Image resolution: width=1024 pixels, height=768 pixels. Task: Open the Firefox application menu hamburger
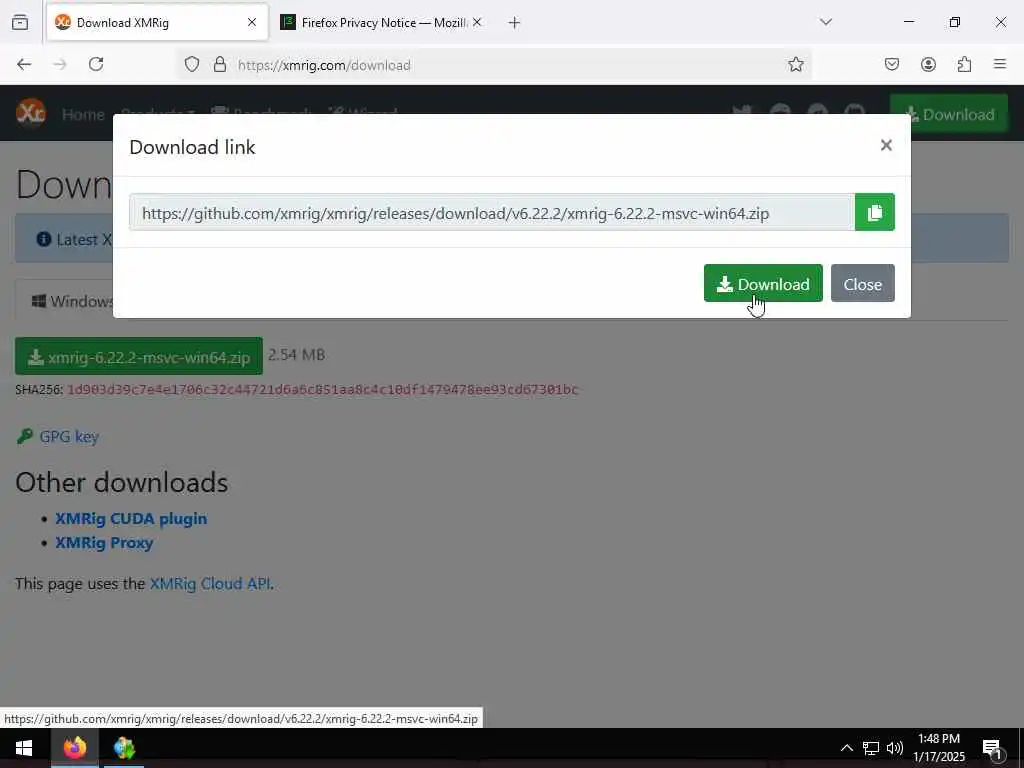point(1000,64)
